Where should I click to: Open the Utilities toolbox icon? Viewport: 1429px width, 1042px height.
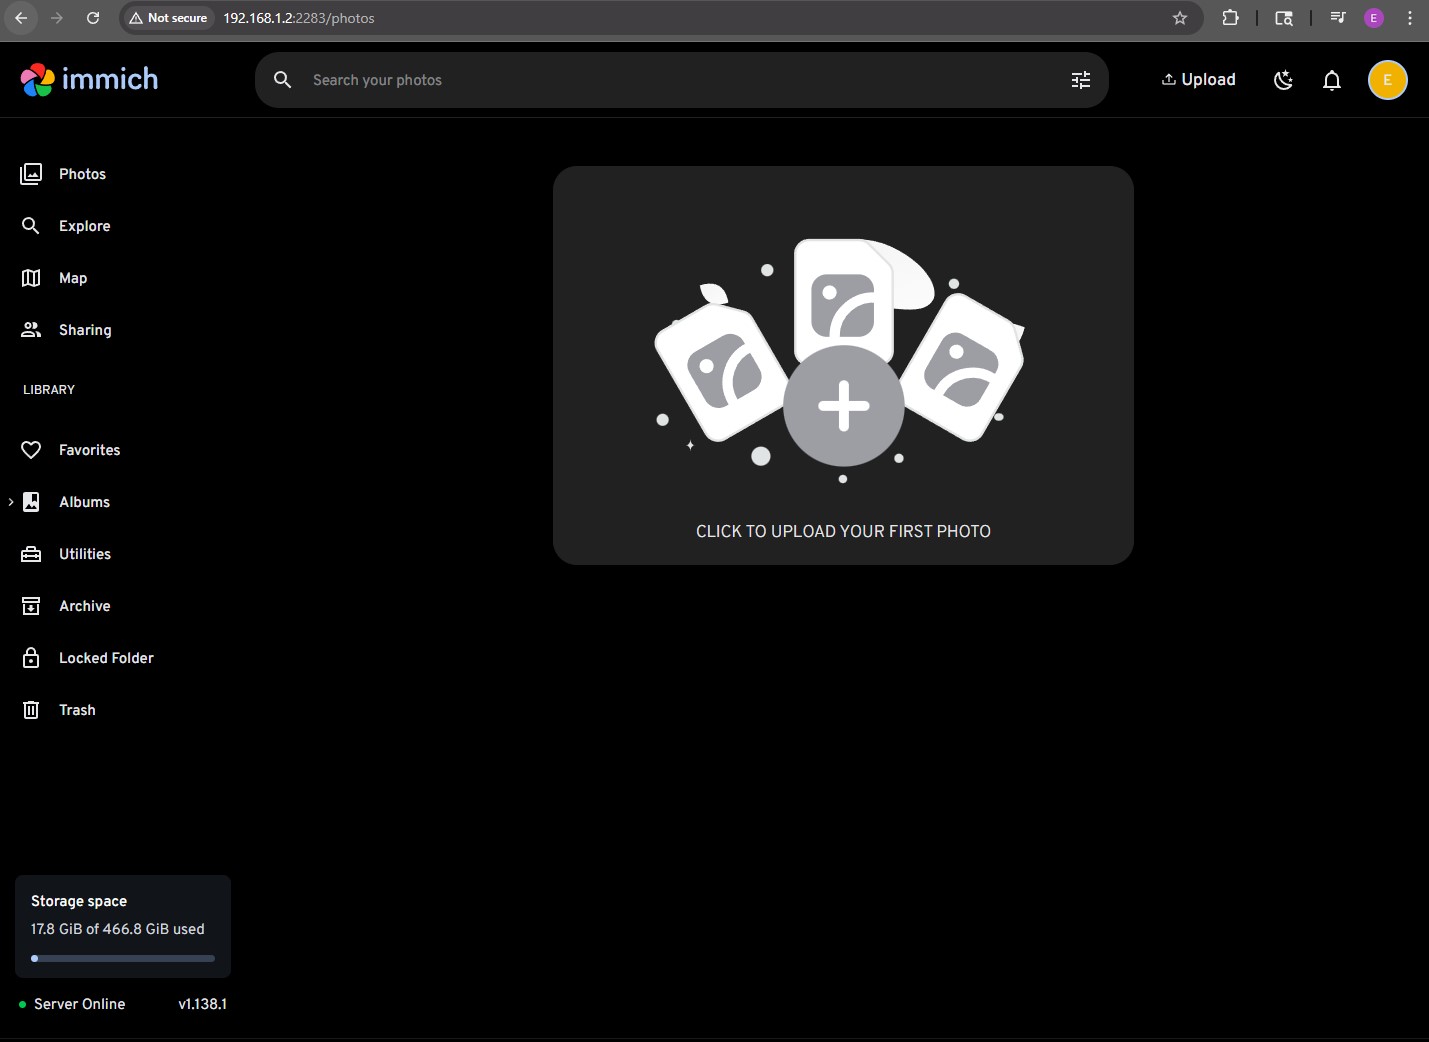(31, 554)
